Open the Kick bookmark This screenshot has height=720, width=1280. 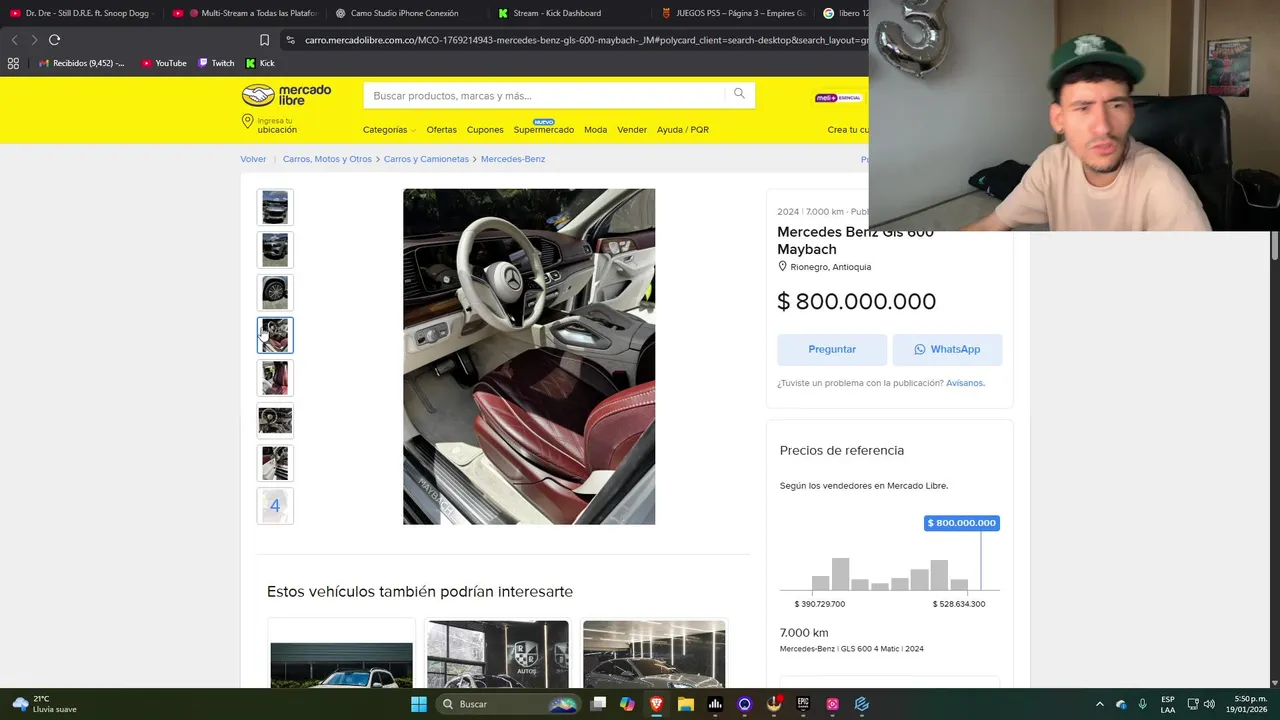(260, 63)
